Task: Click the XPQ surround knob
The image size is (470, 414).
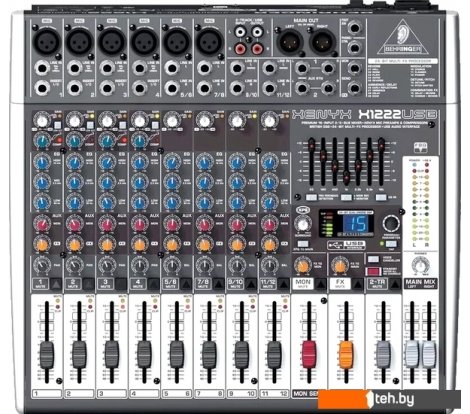Action: coord(303,224)
